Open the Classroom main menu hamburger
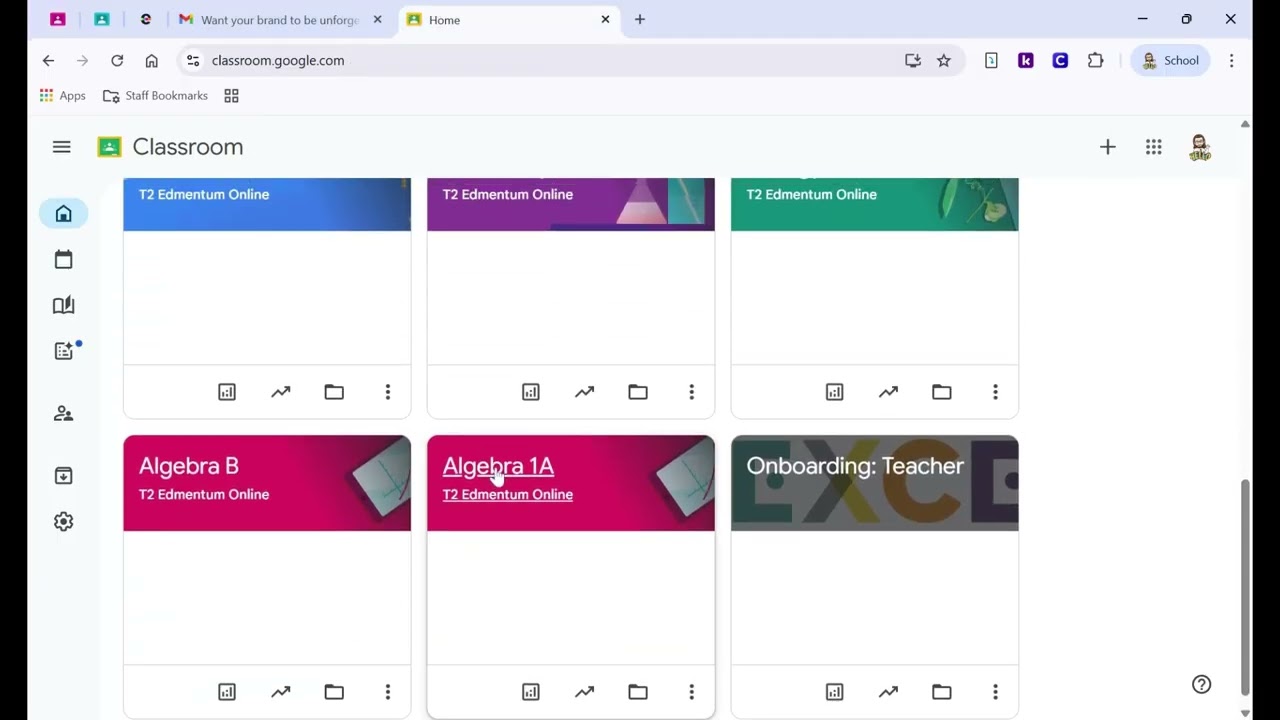This screenshot has width=1280, height=720. (62, 147)
